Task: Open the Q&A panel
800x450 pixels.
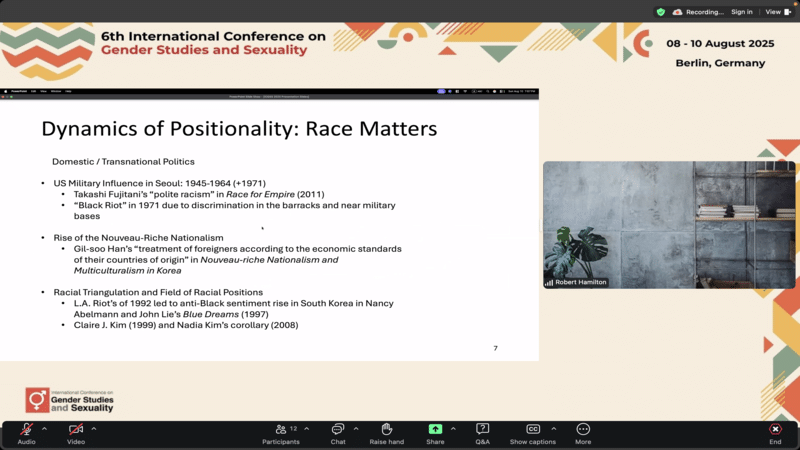Action: tap(483, 429)
